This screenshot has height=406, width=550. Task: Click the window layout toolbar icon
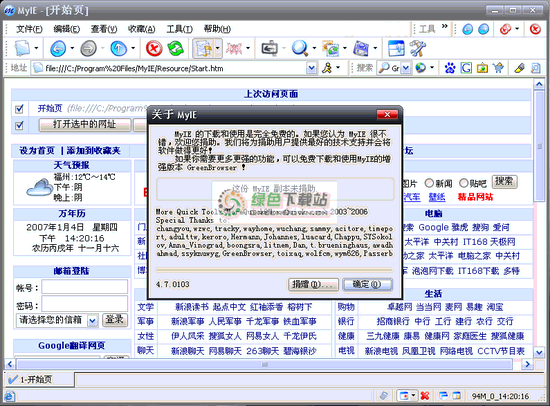coord(396,48)
